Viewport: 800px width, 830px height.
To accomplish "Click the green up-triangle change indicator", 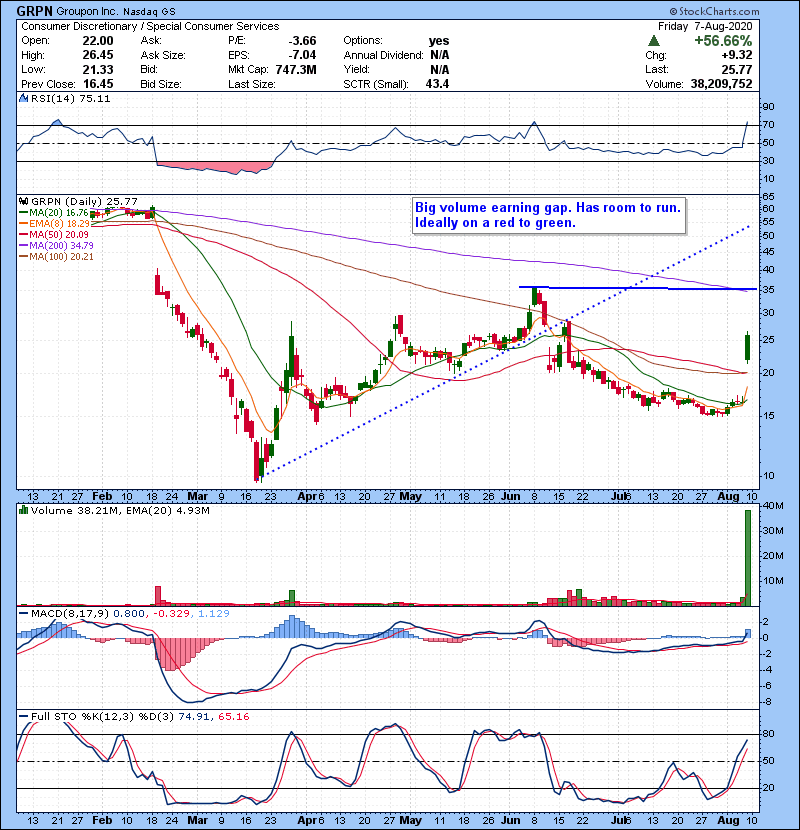I will (650, 39).
